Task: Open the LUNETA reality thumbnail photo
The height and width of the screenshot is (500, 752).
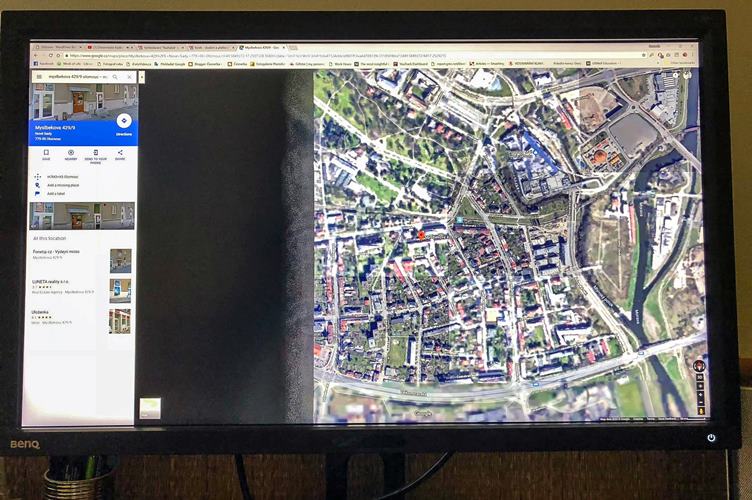Action: click(x=120, y=291)
